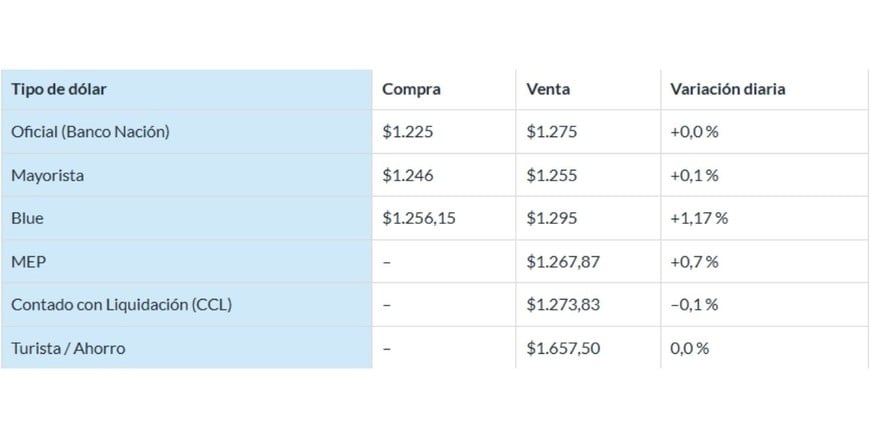870x438 pixels.
Task: Click the "Compra" column header
Action: pyautogui.click(x=411, y=89)
